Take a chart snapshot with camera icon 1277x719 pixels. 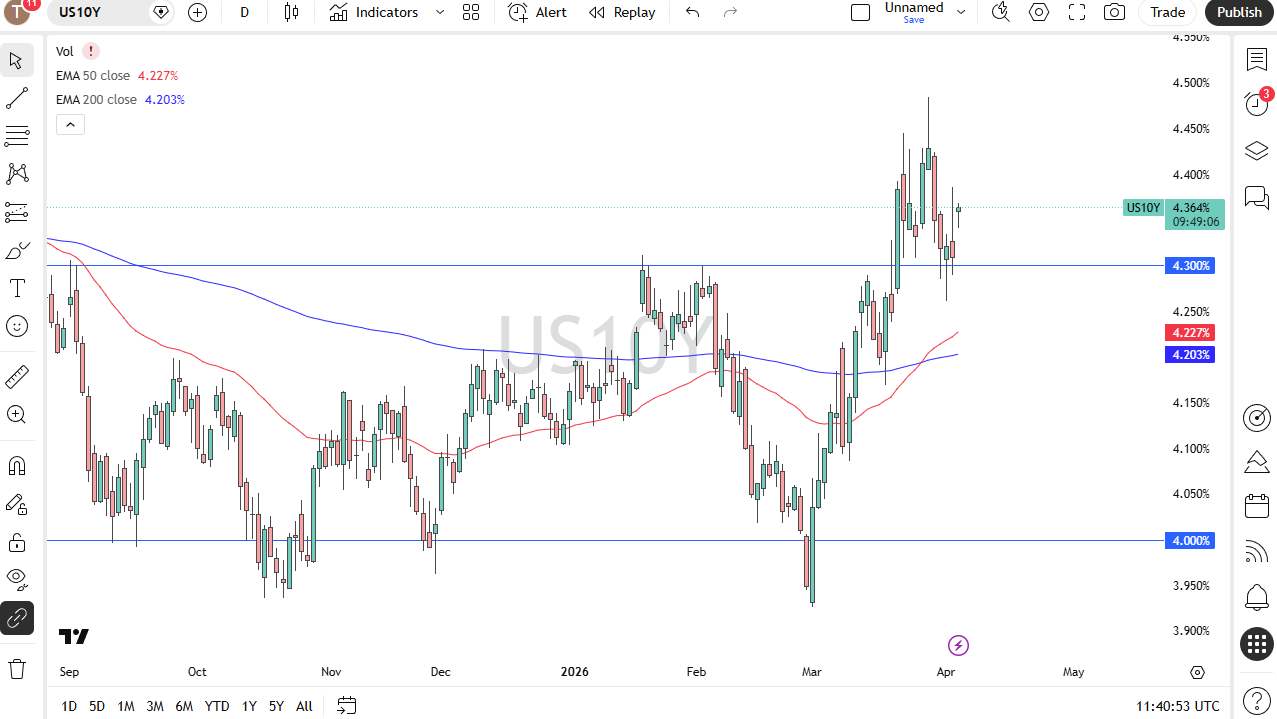(1114, 12)
